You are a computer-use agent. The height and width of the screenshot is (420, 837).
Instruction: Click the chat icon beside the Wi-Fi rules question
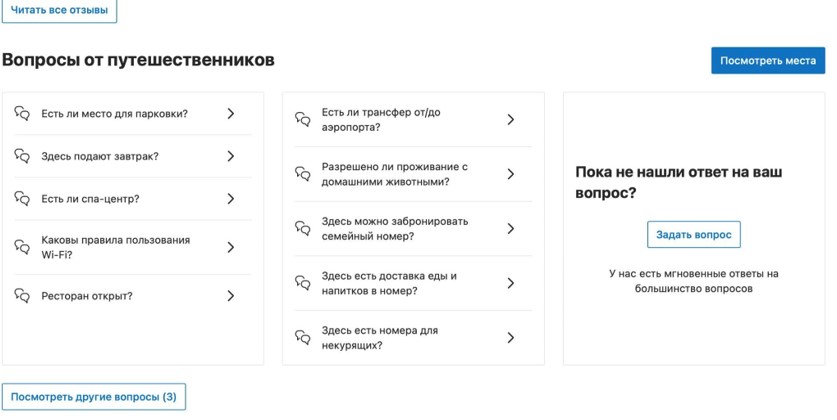[x=22, y=247]
